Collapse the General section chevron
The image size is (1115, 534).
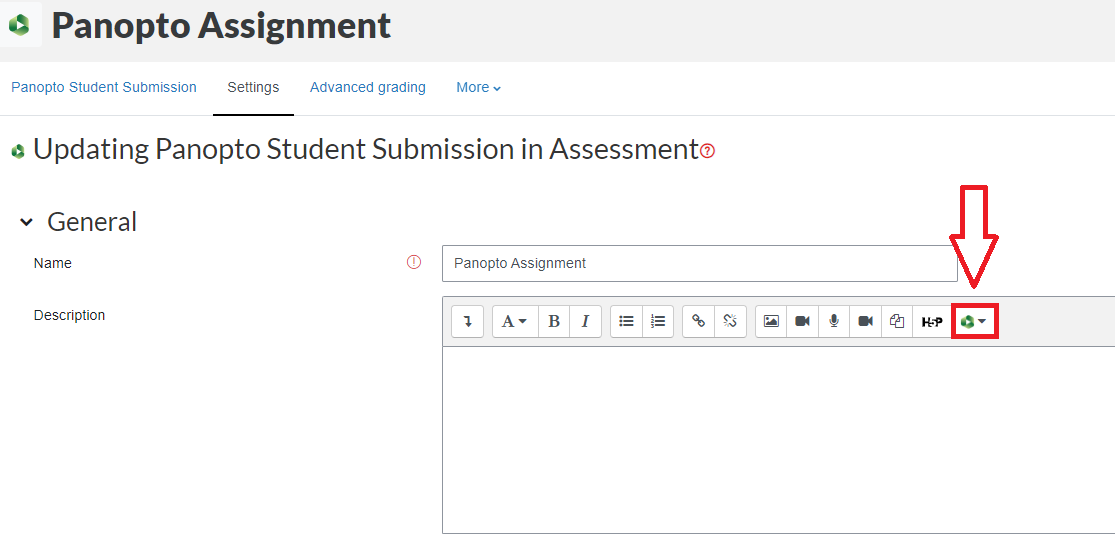coord(26,222)
